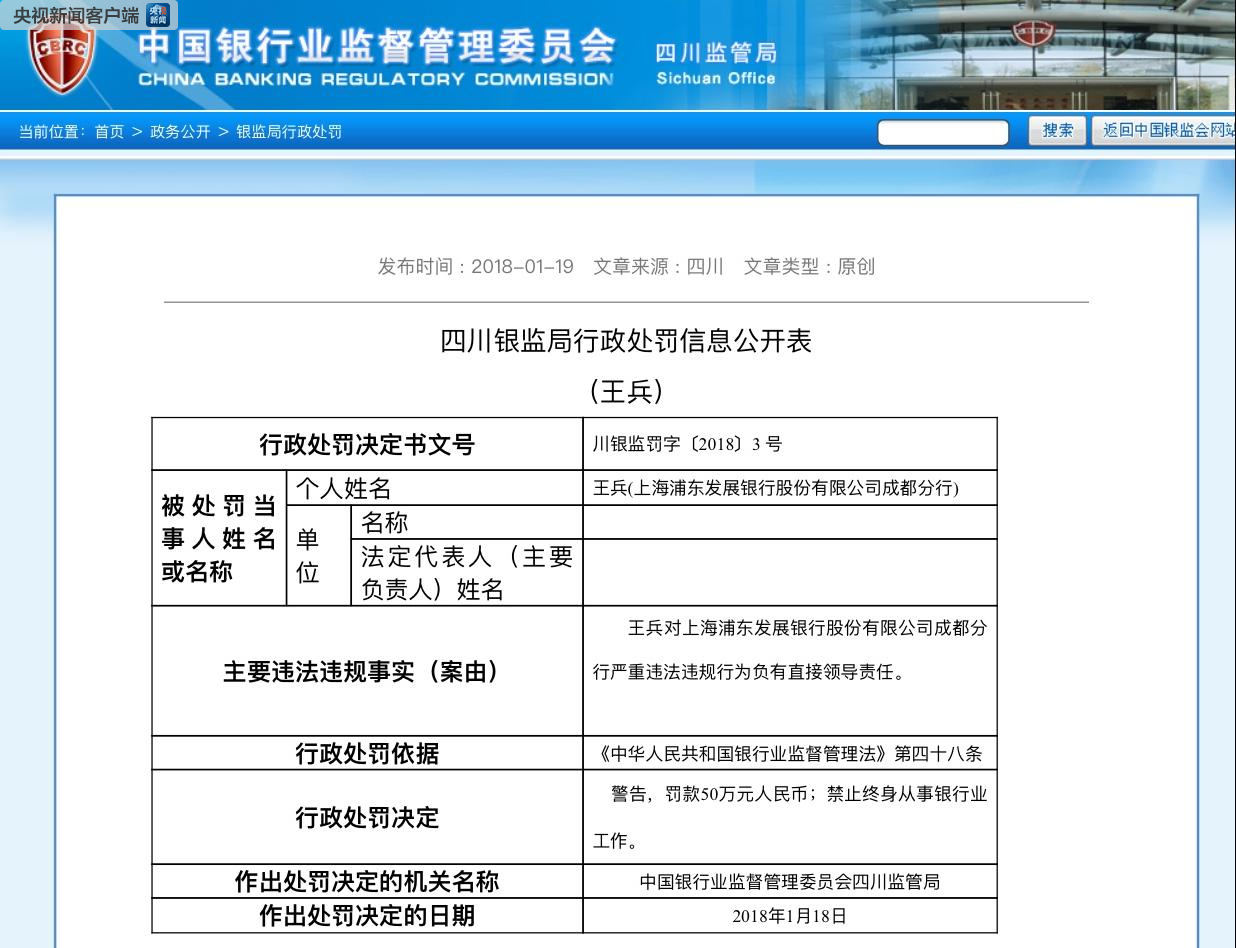
Task: Click the 搜索 button
Action: [x=1057, y=130]
